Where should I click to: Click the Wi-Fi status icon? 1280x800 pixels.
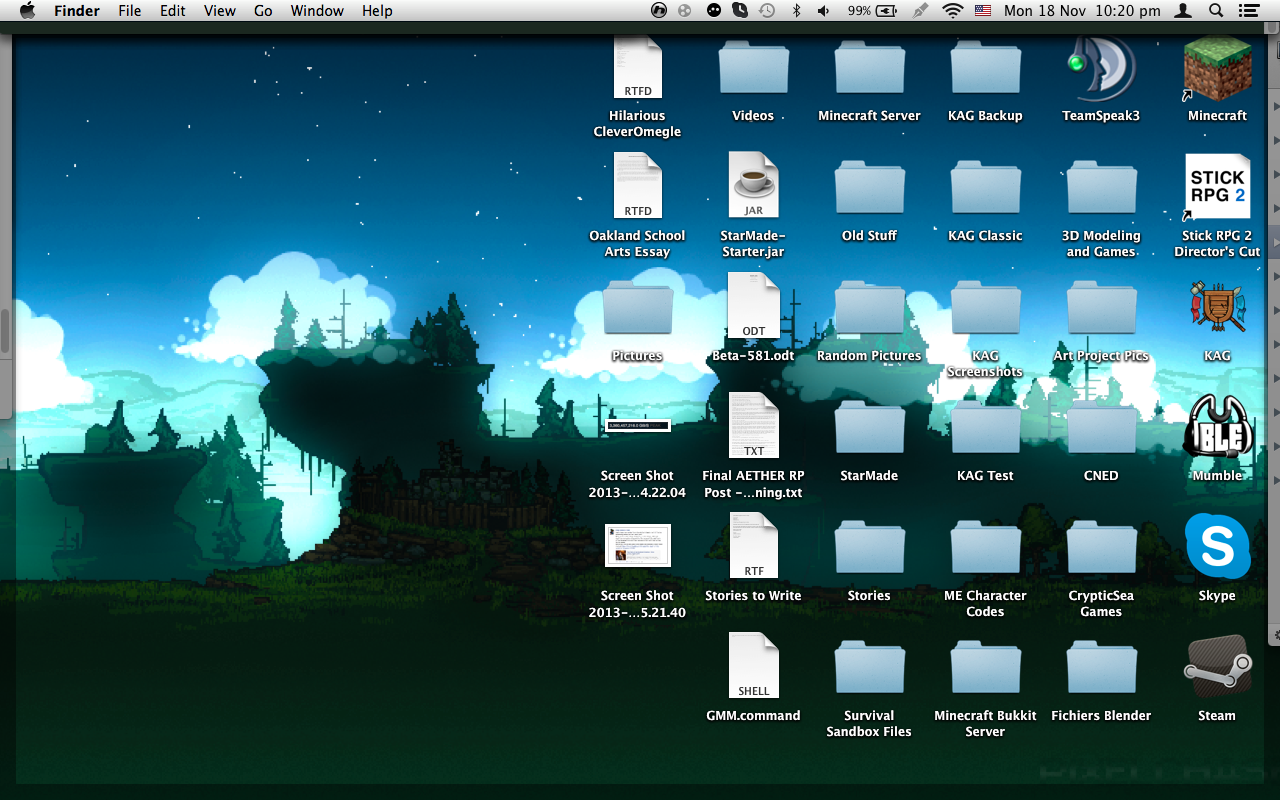tap(953, 11)
